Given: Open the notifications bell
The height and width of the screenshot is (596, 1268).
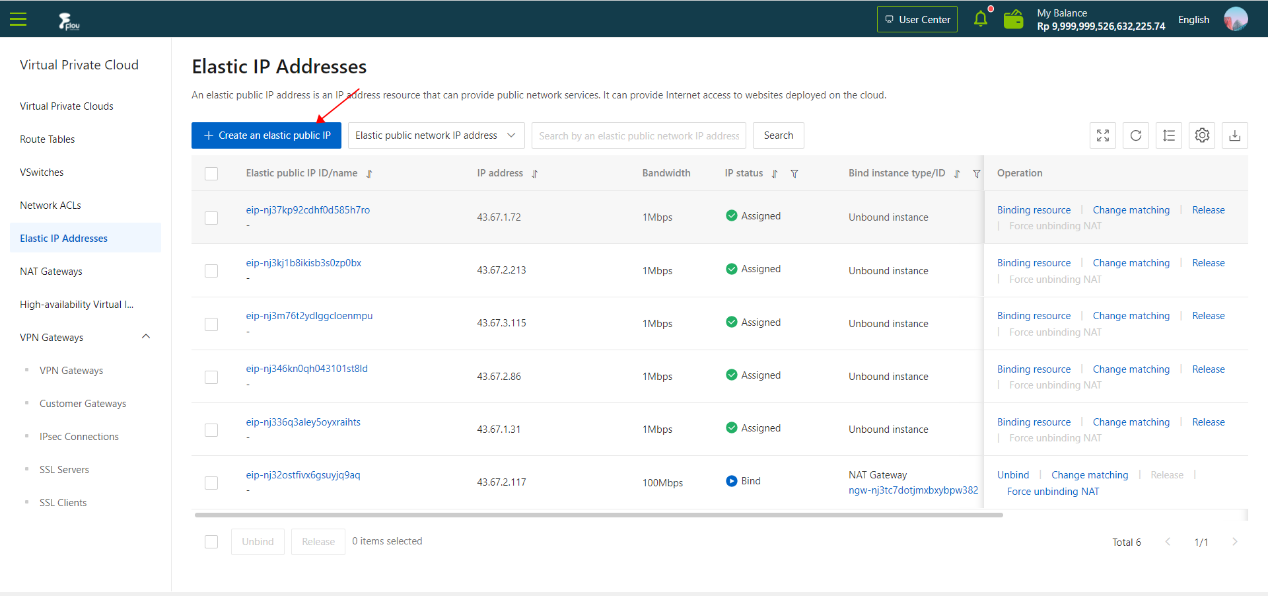Looking at the screenshot, I should tap(980, 19).
